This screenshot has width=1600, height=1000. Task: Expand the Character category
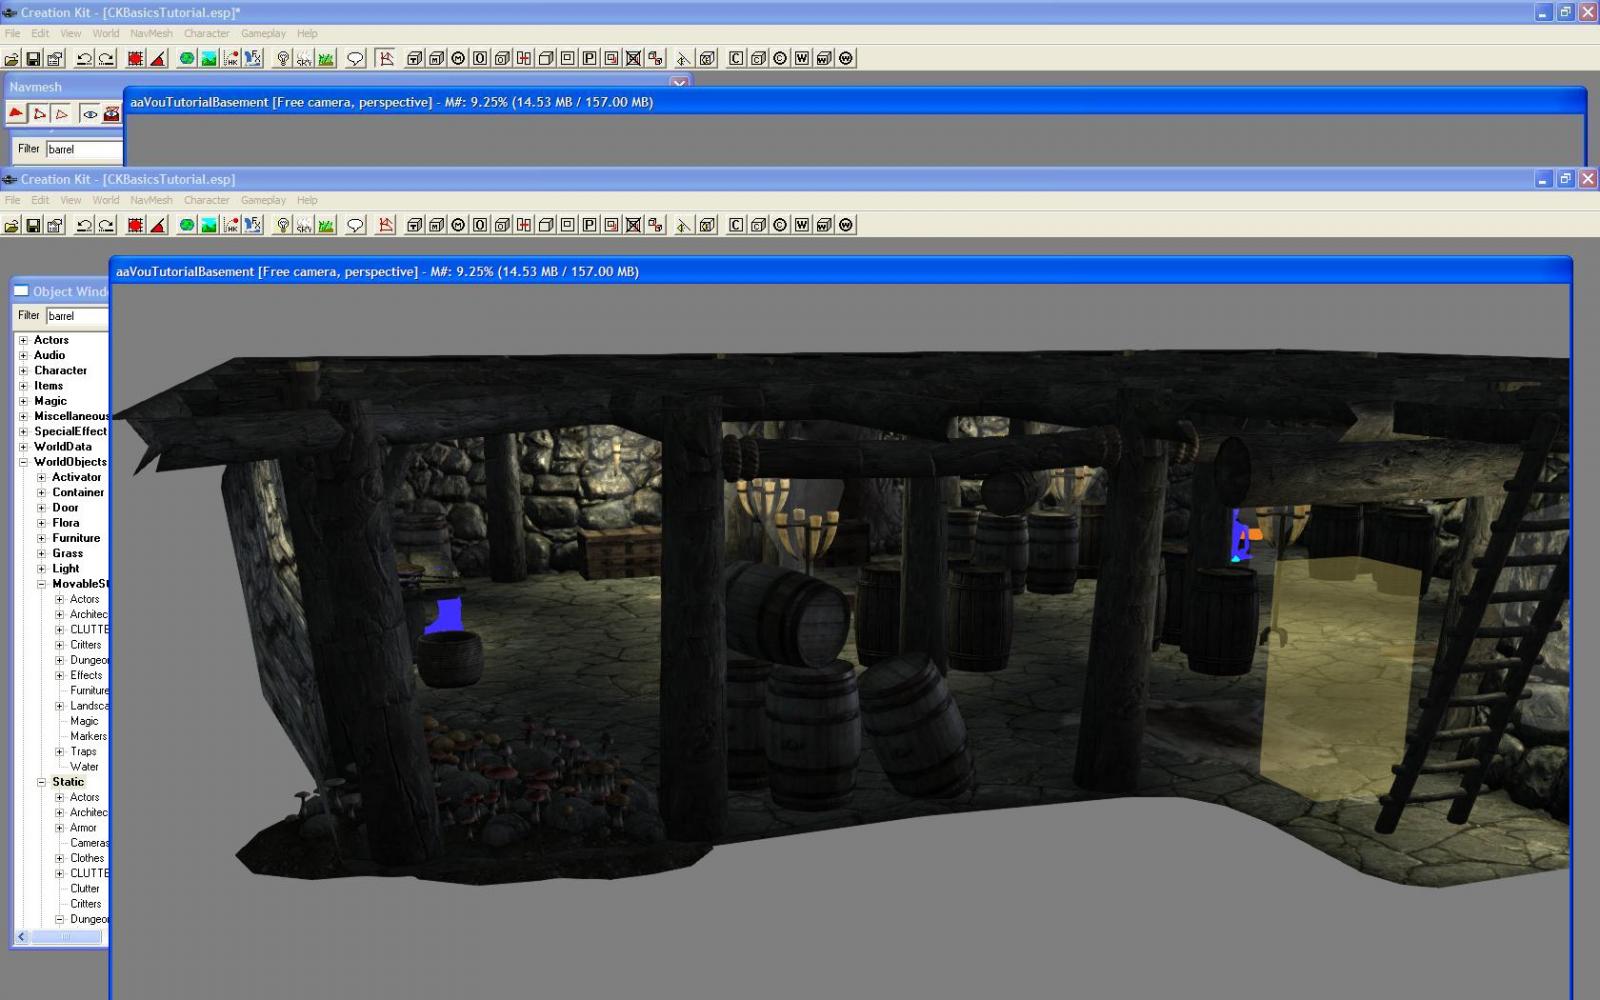click(x=23, y=371)
